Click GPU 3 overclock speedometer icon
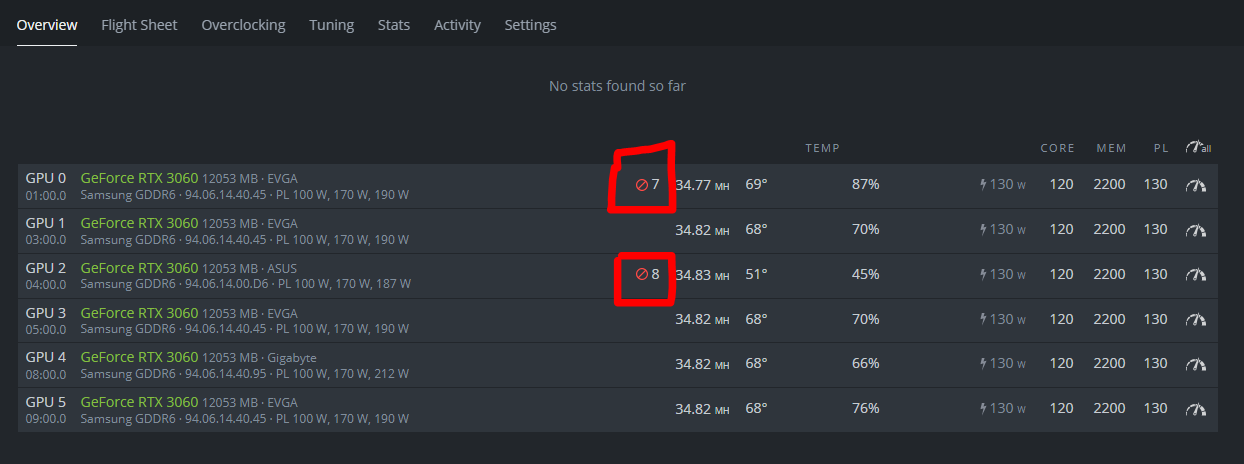 click(1196, 319)
